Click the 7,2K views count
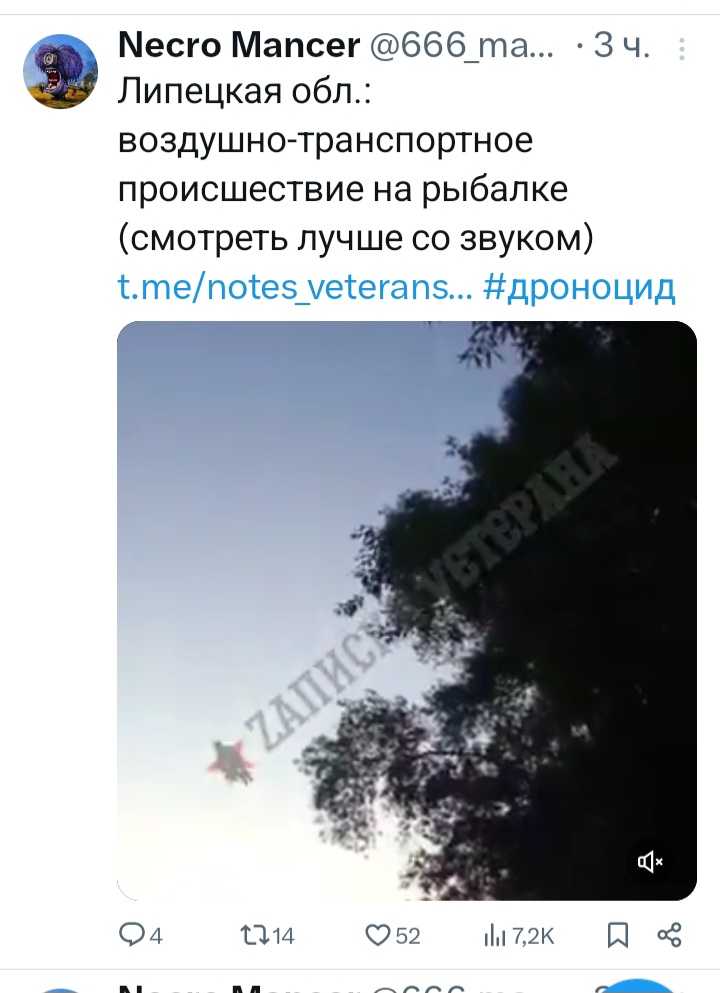Viewport: 720px width, 993px height. click(533, 936)
